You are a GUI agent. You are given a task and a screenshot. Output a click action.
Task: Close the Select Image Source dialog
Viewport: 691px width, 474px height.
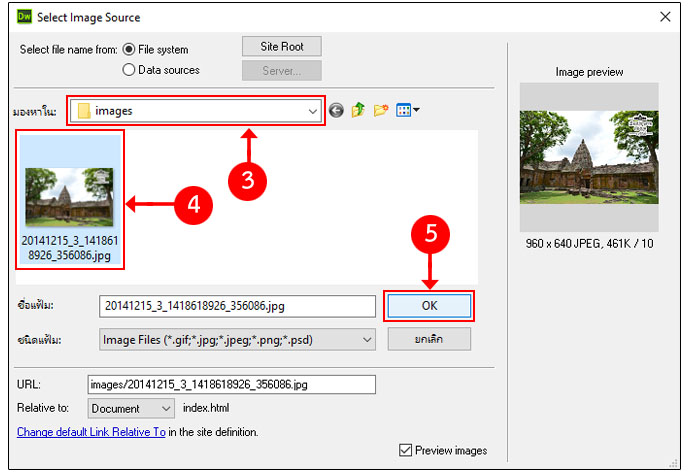(x=665, y=16)
